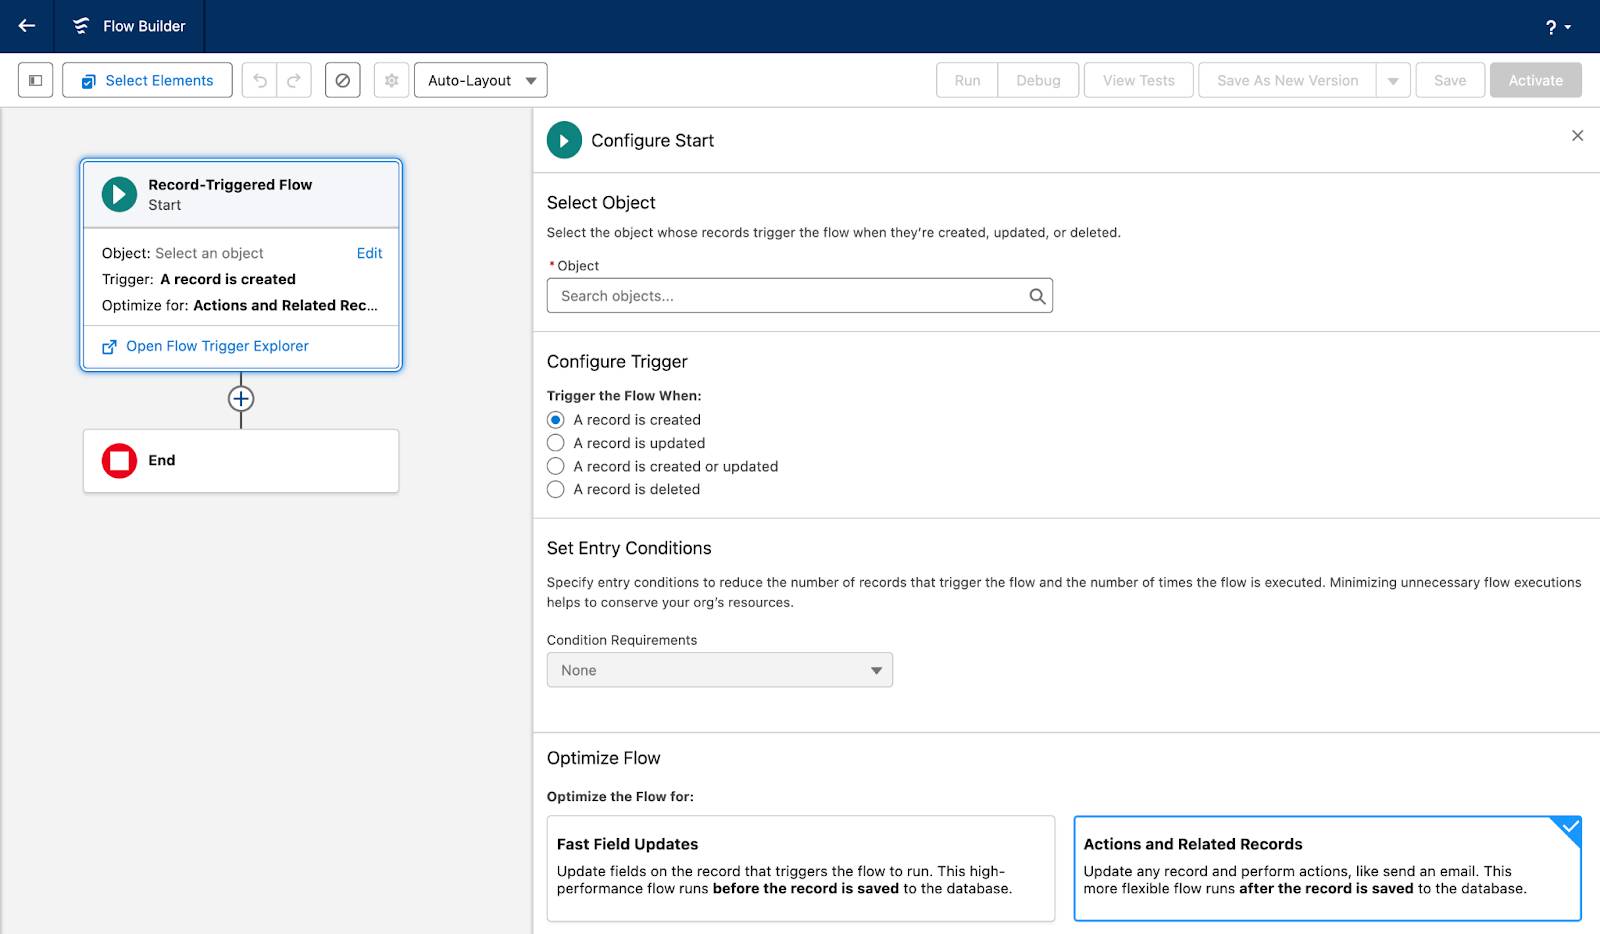Undo the last change
This screenshot has height=934, width=1600.
click(260, 80)
